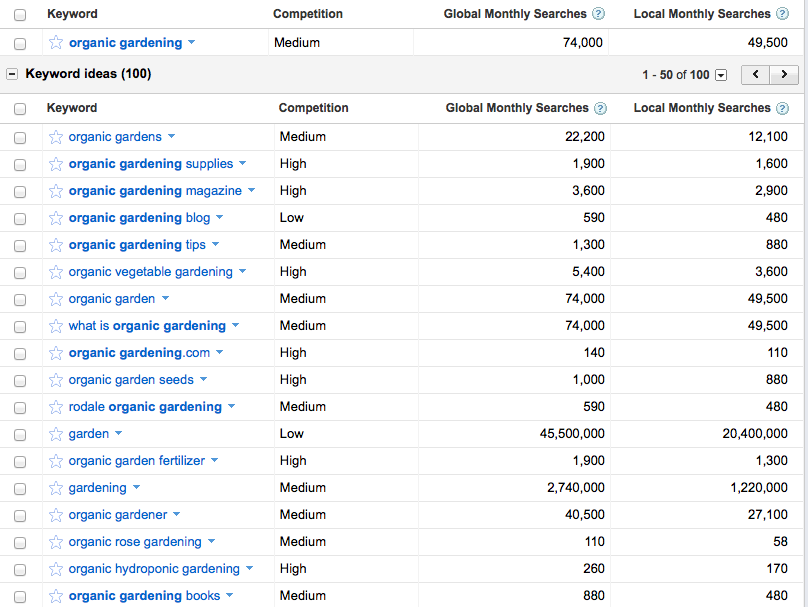Viewport: 808px width, 607px height.
Task: Tick the select-all checkbox in Keyword ideas header
Action: pyautogui.click(x=20, y=109)
